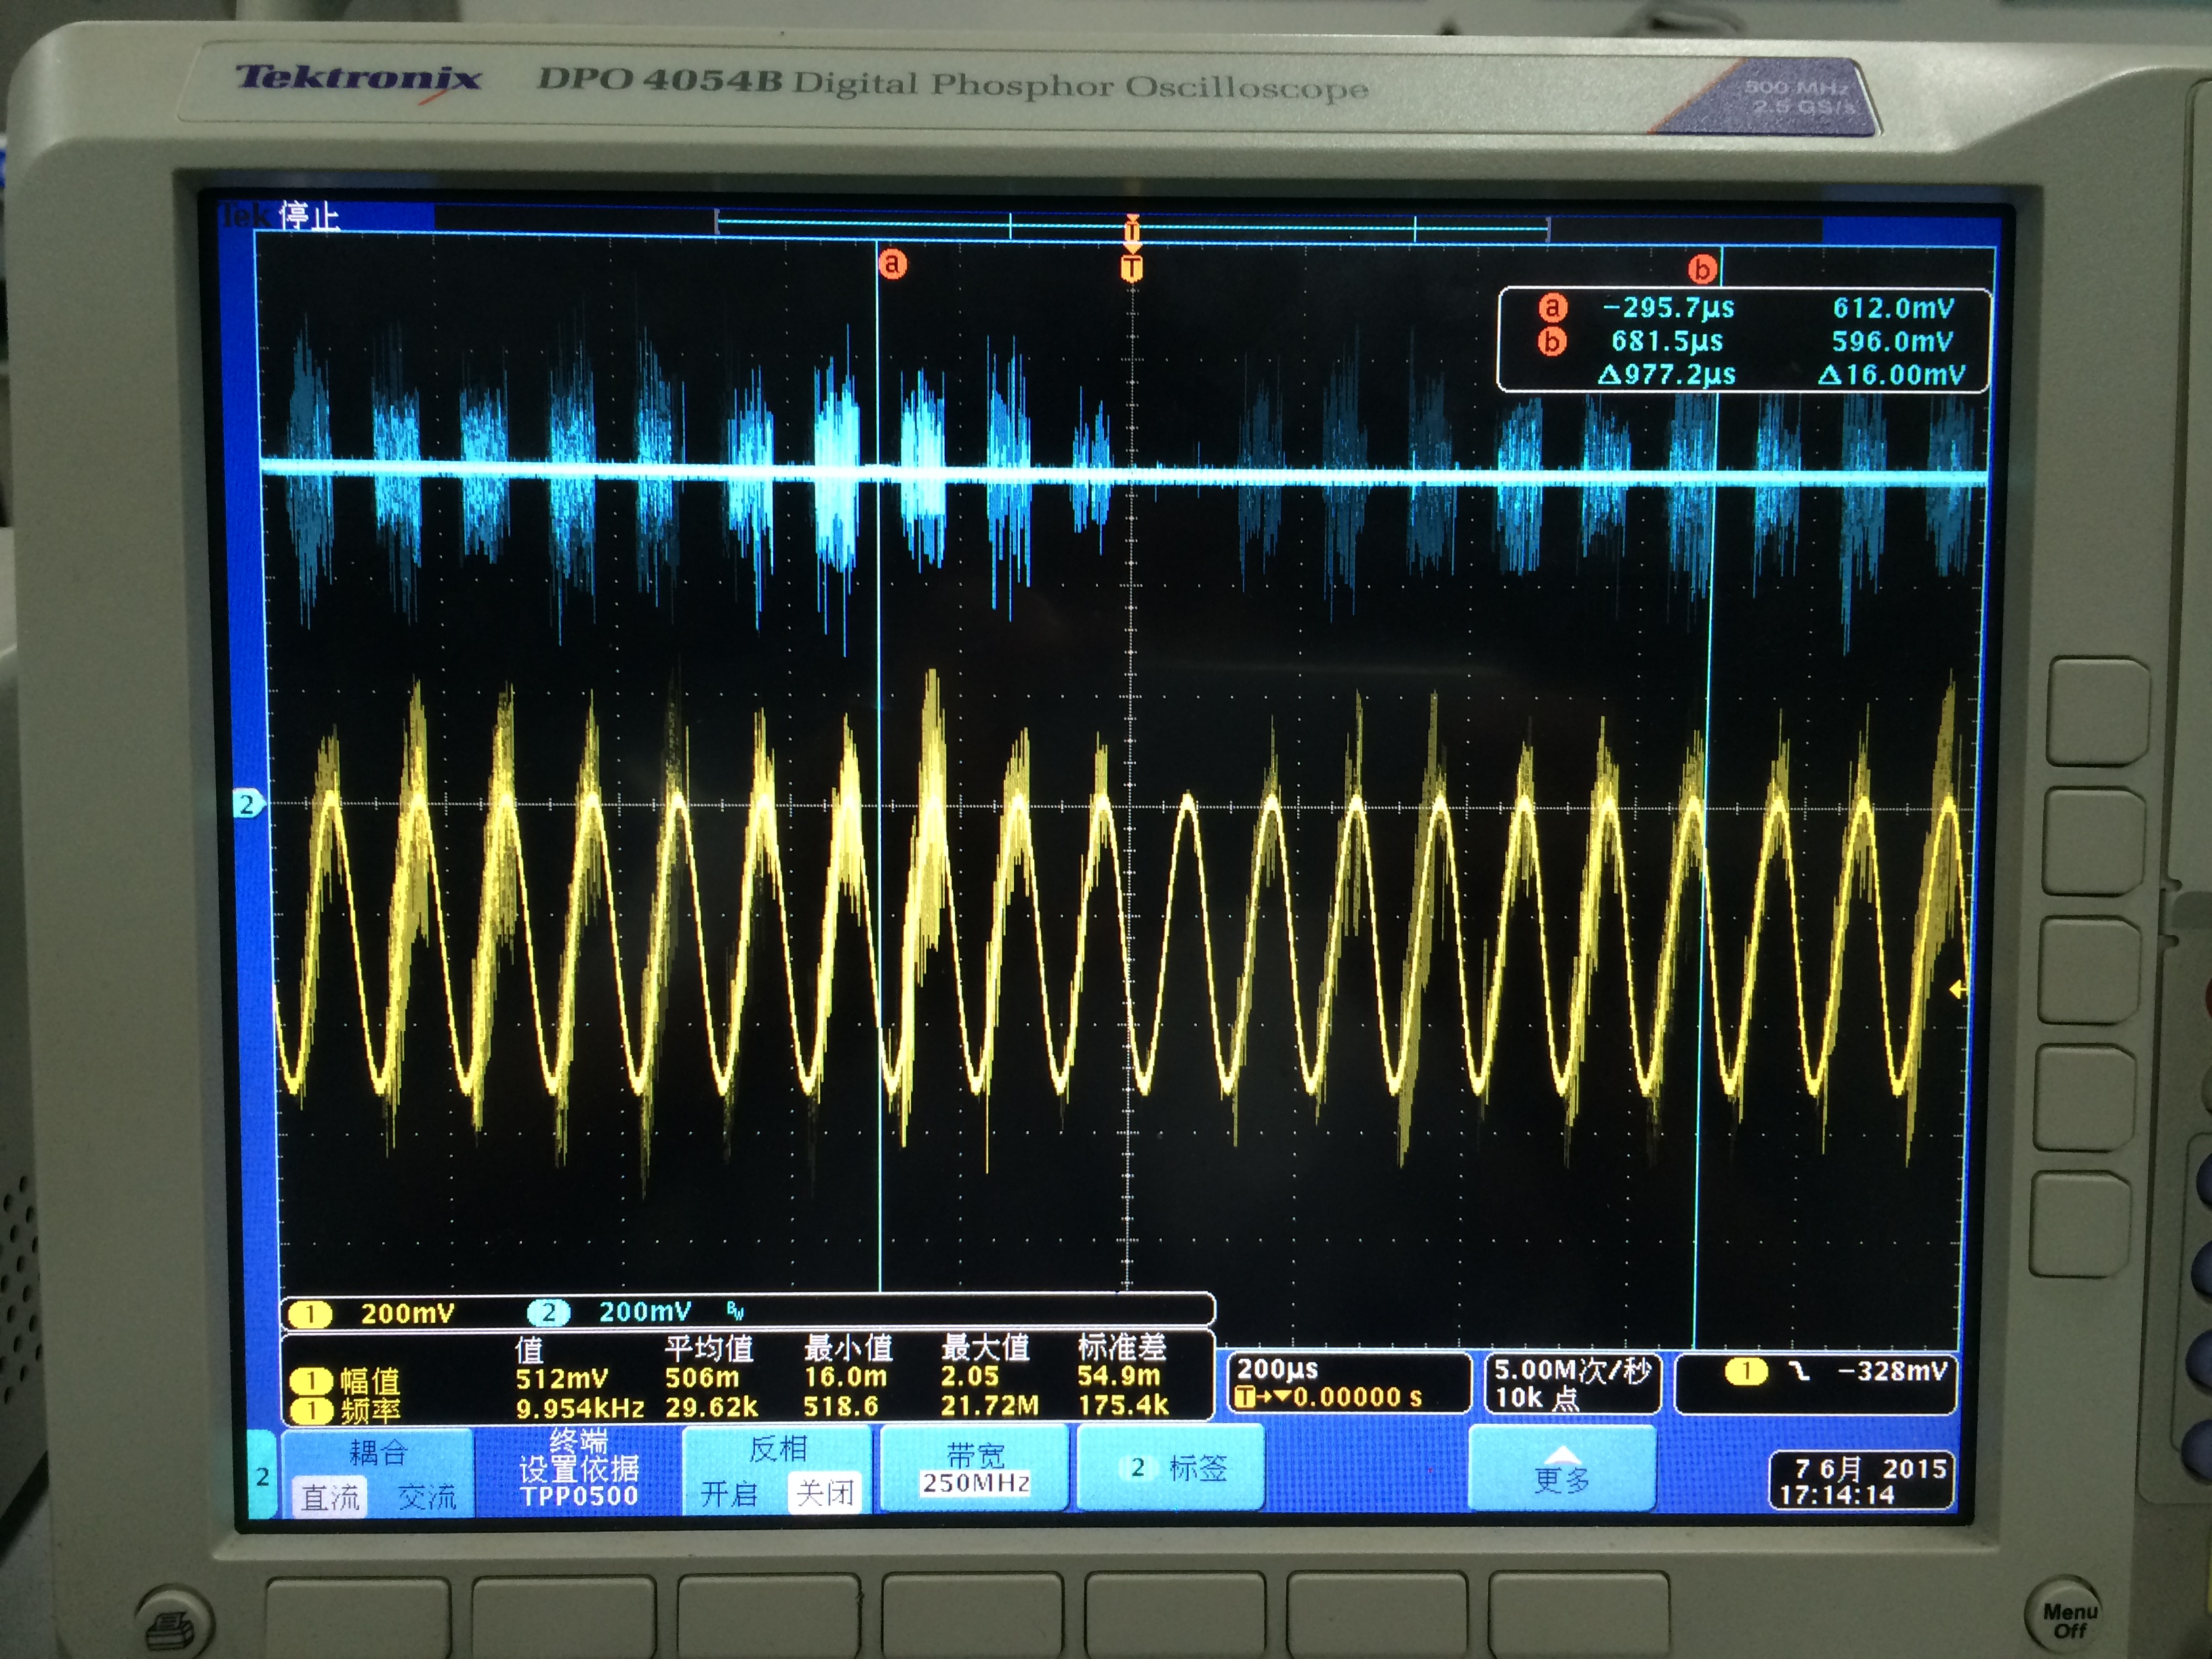Click trigger falling-edge slope indicator
The image size is (2212, 1659).
1800,1371
